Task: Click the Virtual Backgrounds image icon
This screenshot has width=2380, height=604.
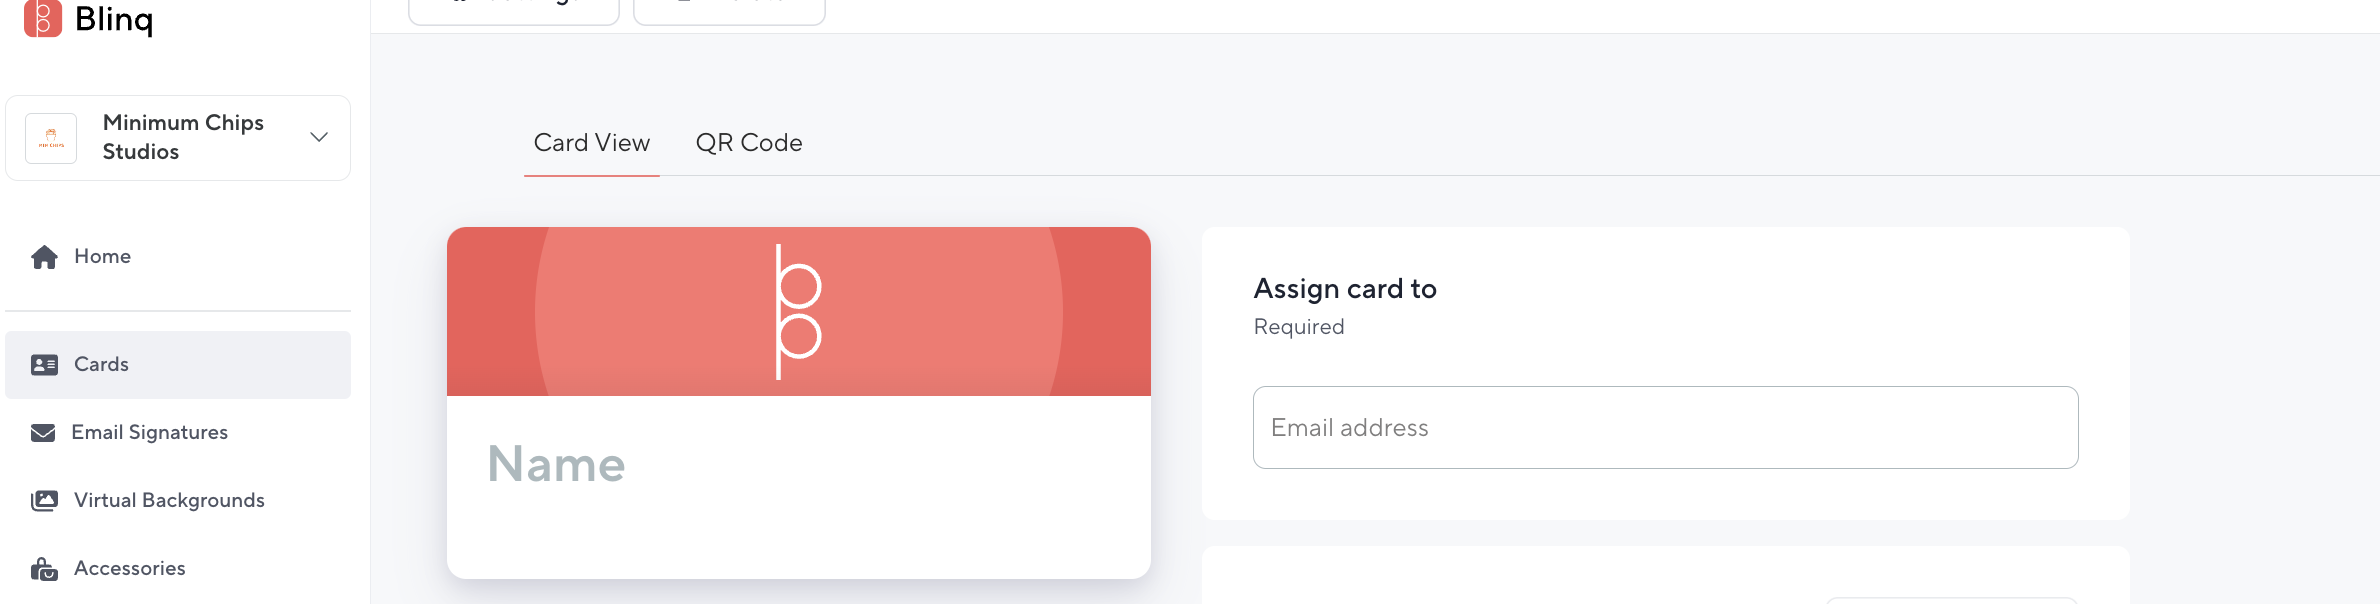Action: [44, 501]
